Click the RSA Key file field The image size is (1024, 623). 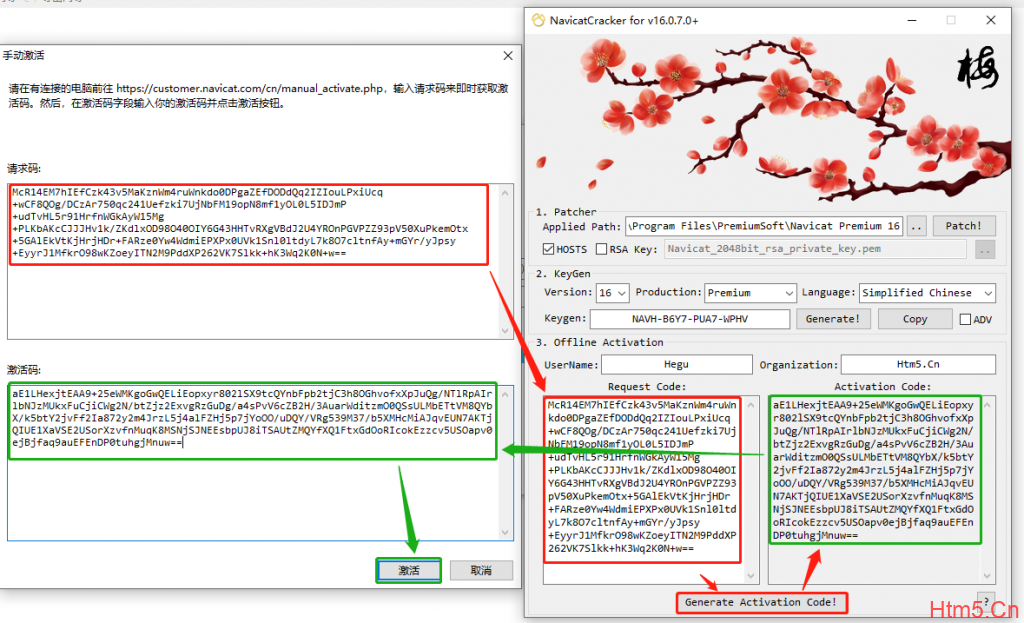coord(816,249)
